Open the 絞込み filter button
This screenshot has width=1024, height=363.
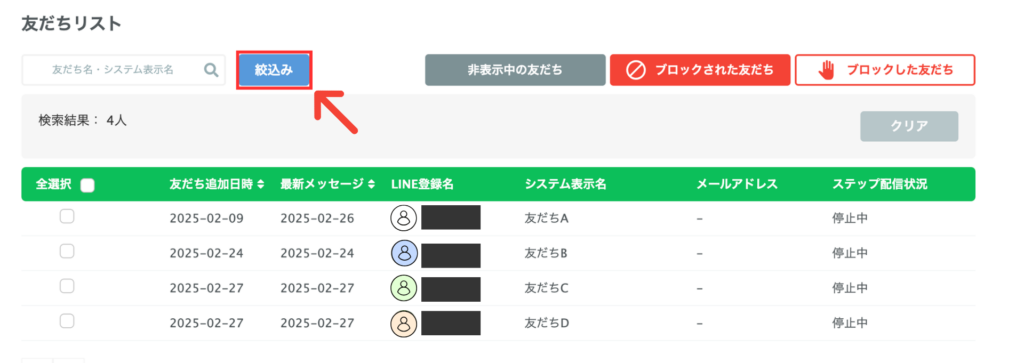point(274,70)
